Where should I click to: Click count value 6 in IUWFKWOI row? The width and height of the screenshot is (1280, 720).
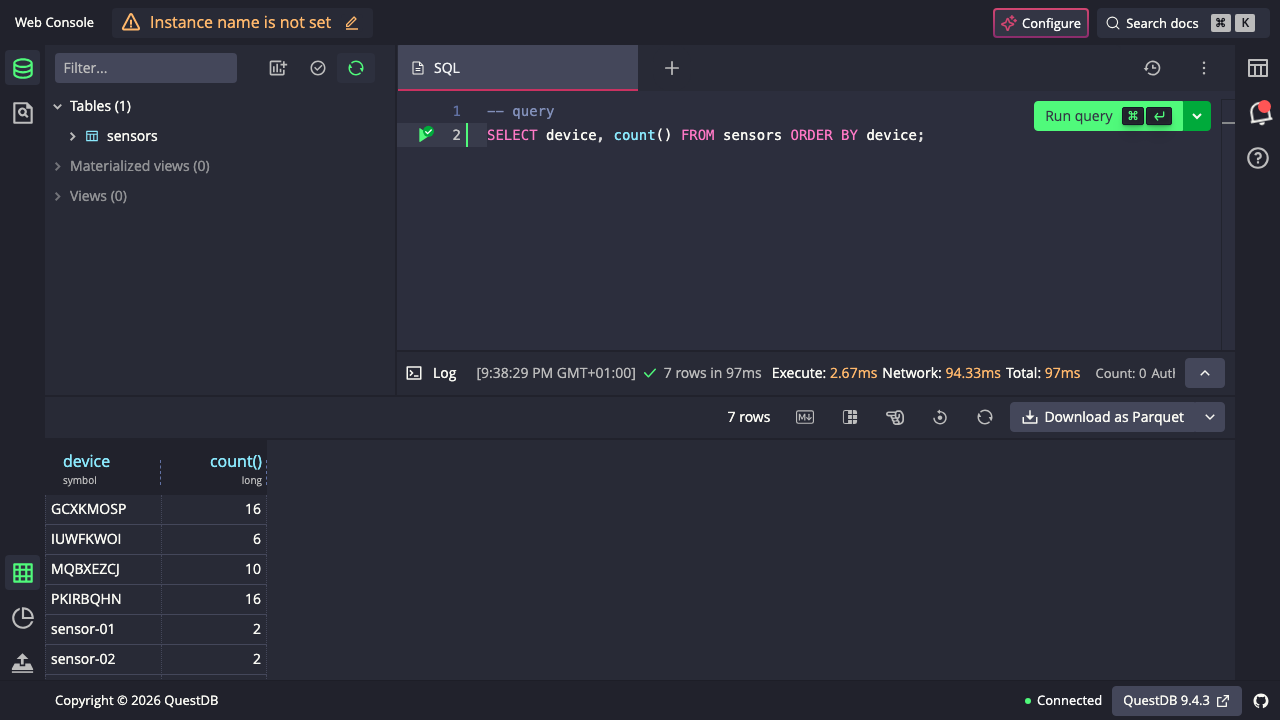point(214,539)
